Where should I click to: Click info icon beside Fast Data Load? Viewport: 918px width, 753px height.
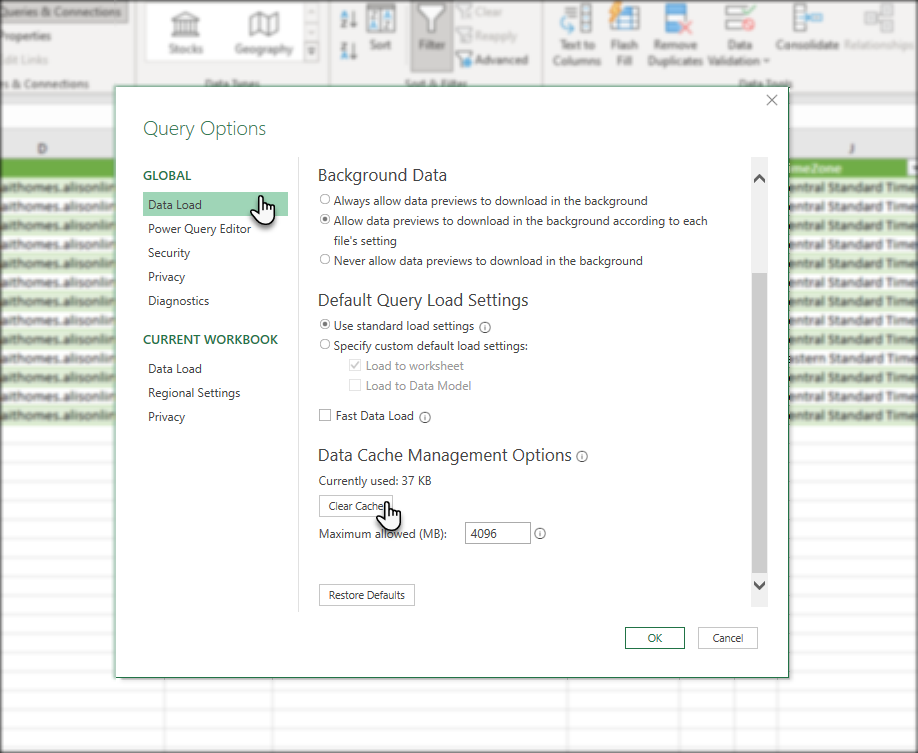pos(425,417)
